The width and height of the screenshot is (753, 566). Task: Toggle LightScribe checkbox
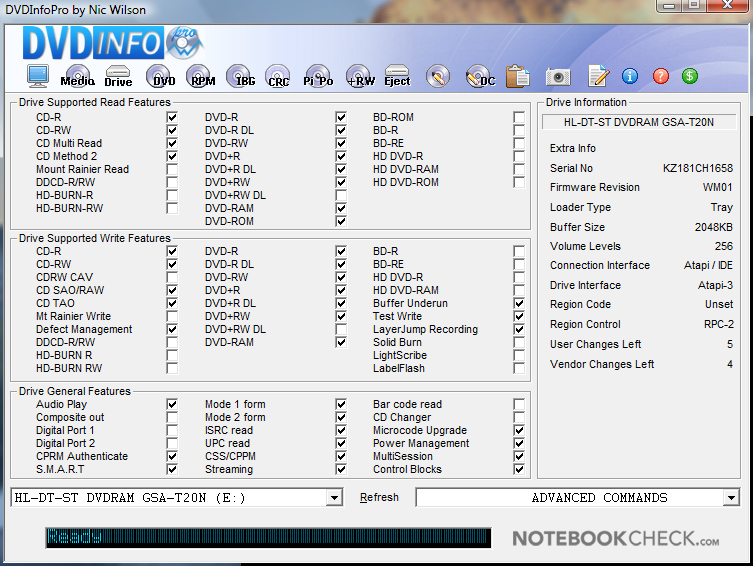519,355
